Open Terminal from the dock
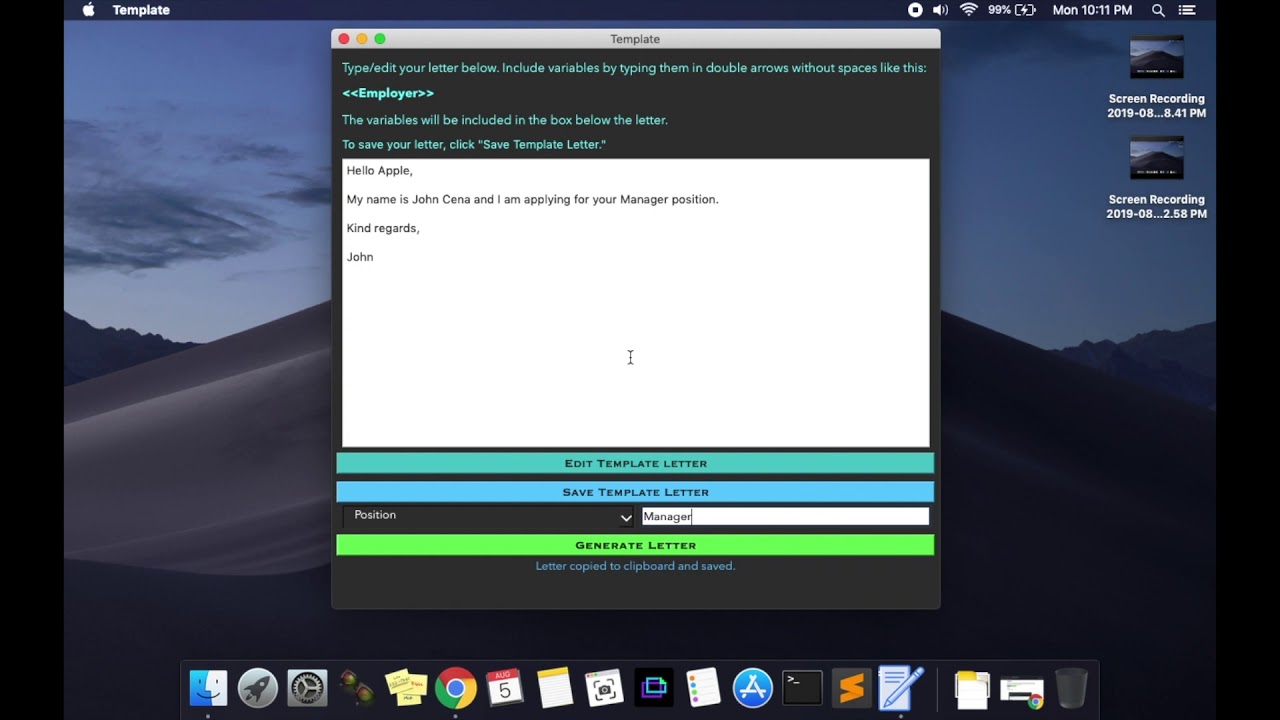Image resolution: width=1280 pixels, height=720 pixels. [802, 688]
